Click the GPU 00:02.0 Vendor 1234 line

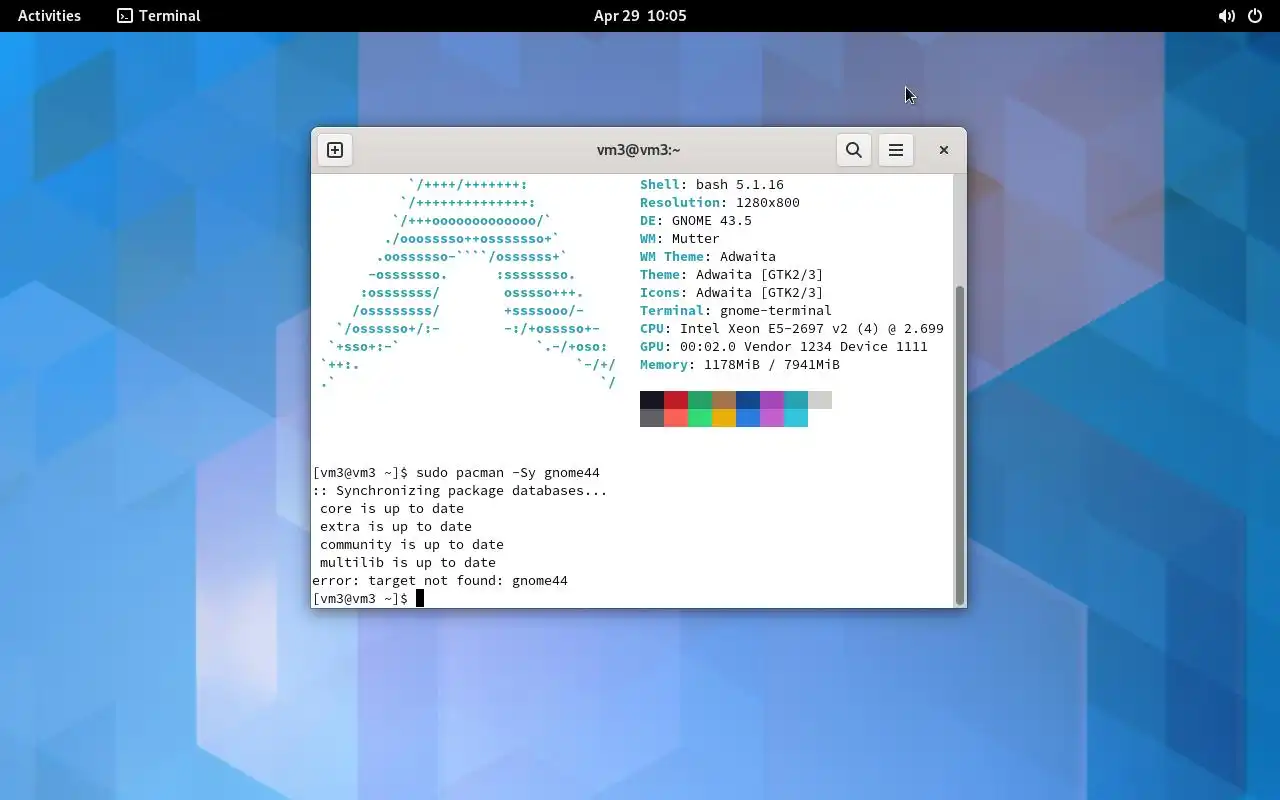[784, 347]
